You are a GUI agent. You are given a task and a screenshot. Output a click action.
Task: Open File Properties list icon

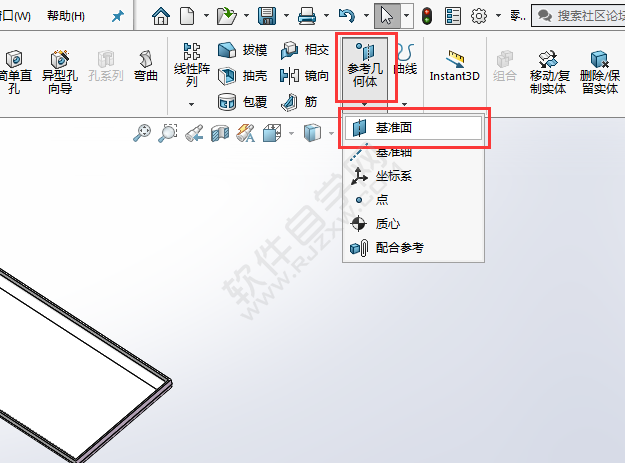coord(453,16)
